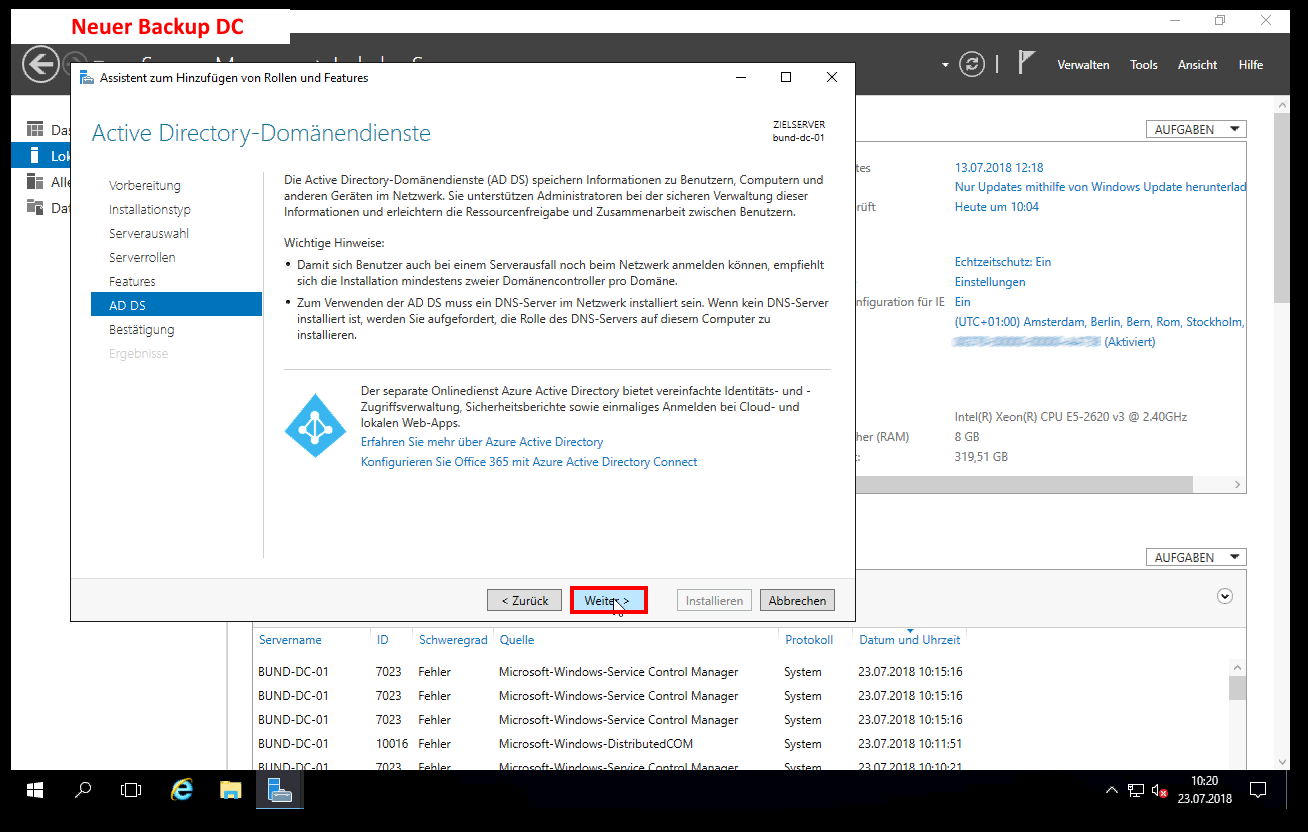Image resolution: width=1308 pixels, height=832 pixels.
Task: Click the Weiter button
Action: point(608,600)
